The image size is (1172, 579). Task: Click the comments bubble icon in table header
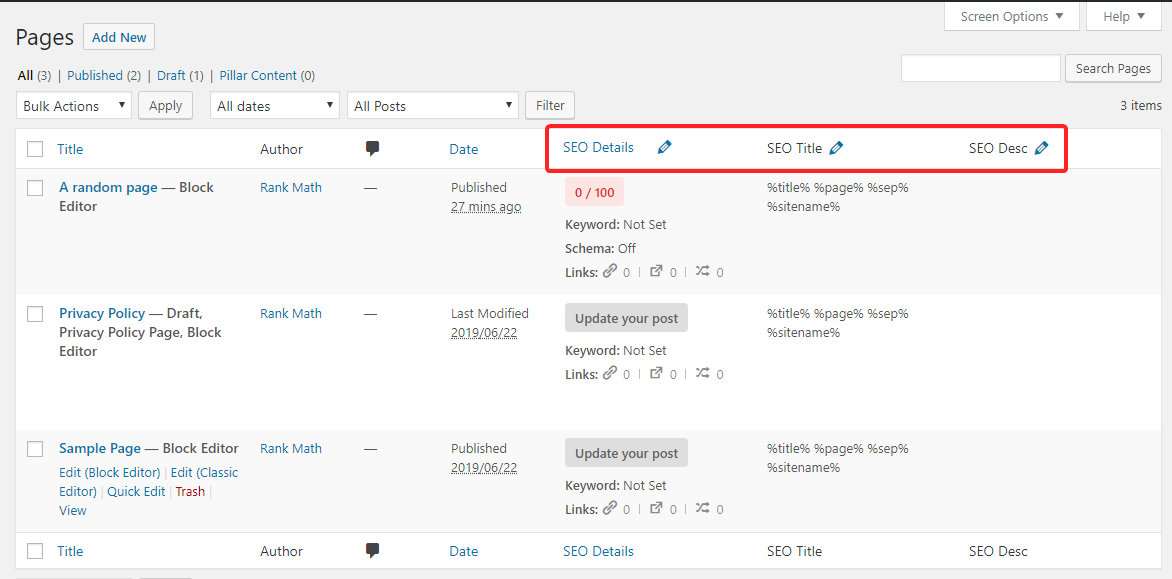pos(372,149)
